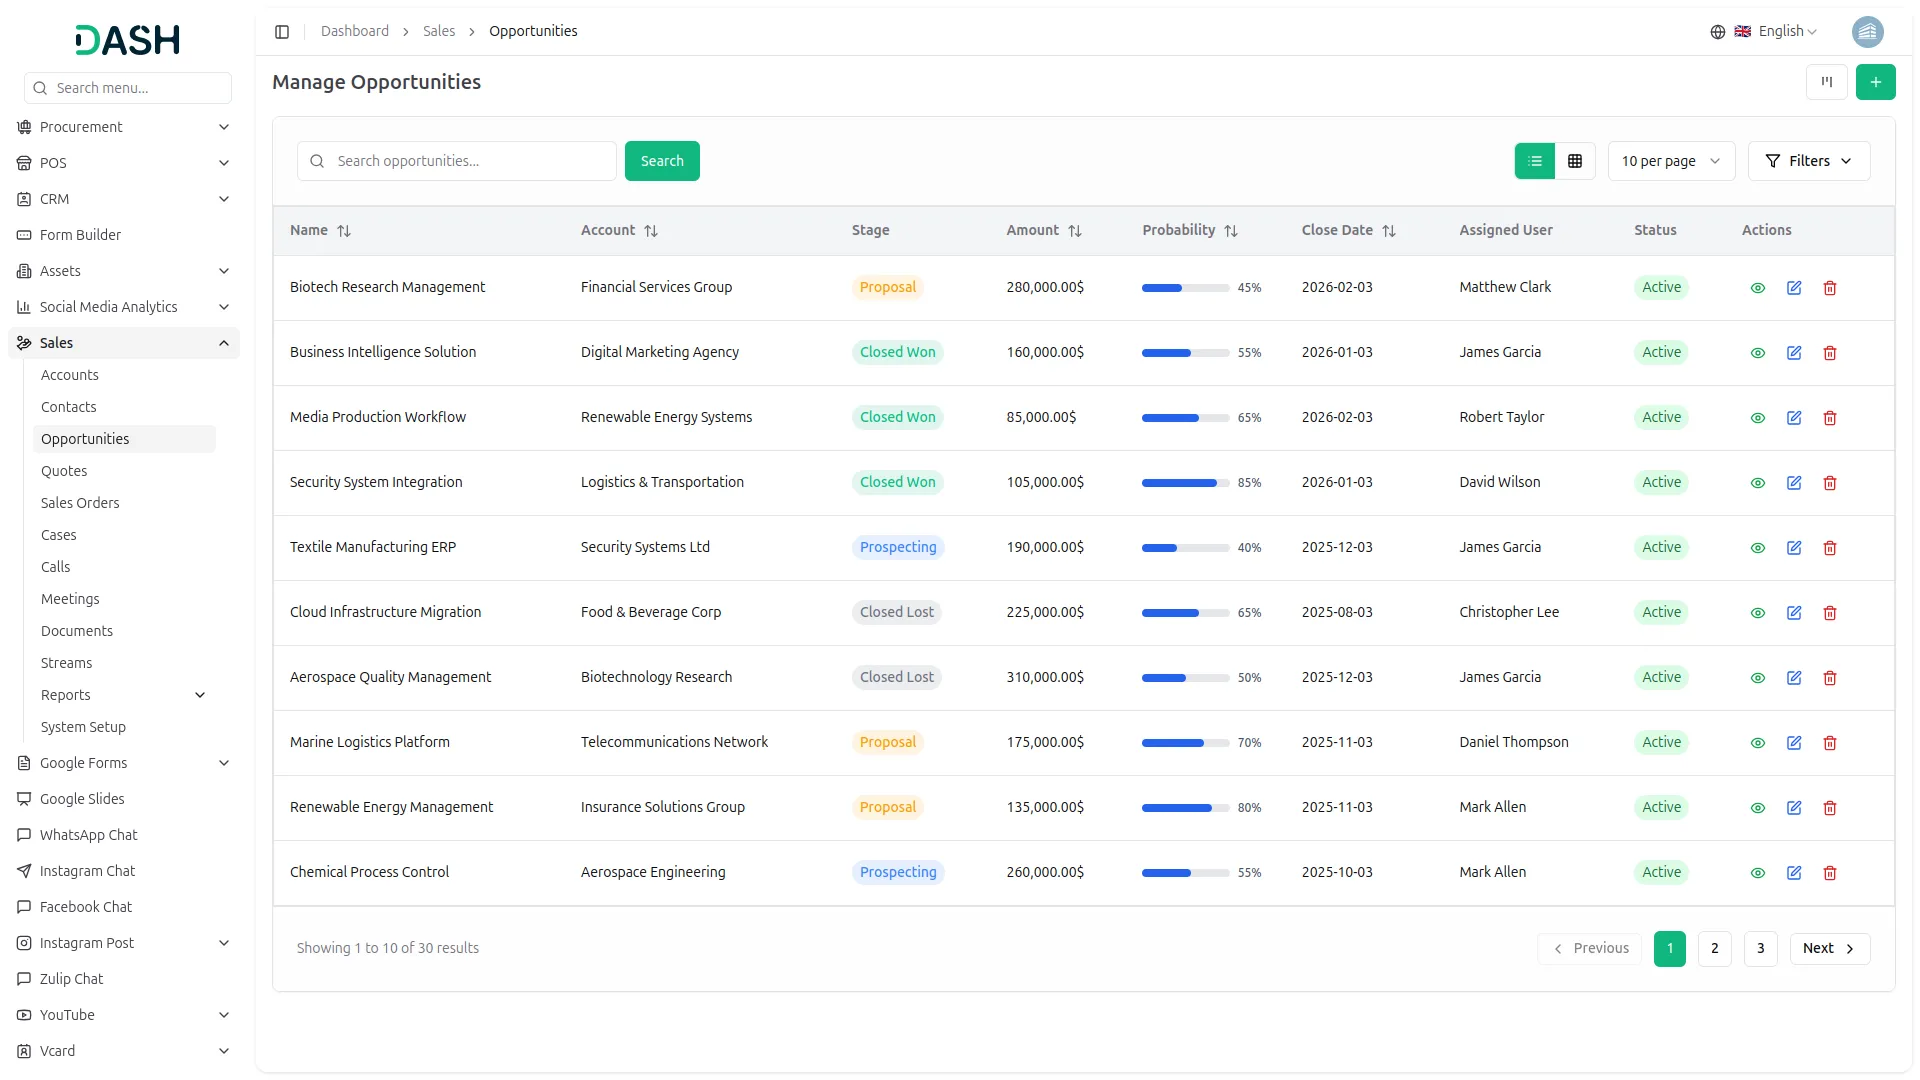Viewport: 1920px width, 1080px height.
Task: Edit the Biotech Research Management opportunity
Action: tap(1794, 288)
